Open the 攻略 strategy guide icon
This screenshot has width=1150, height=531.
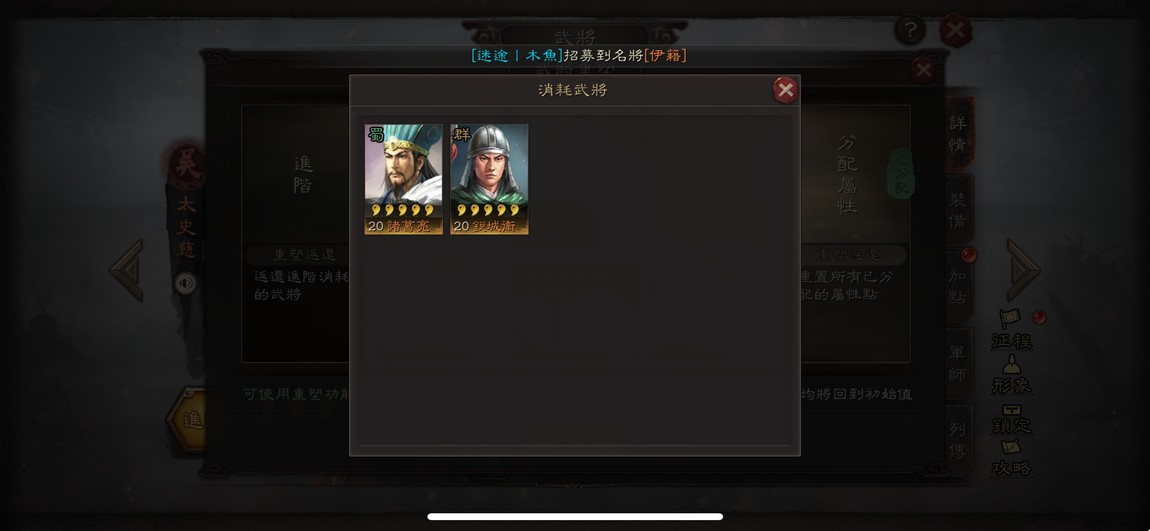[1011, 458]
